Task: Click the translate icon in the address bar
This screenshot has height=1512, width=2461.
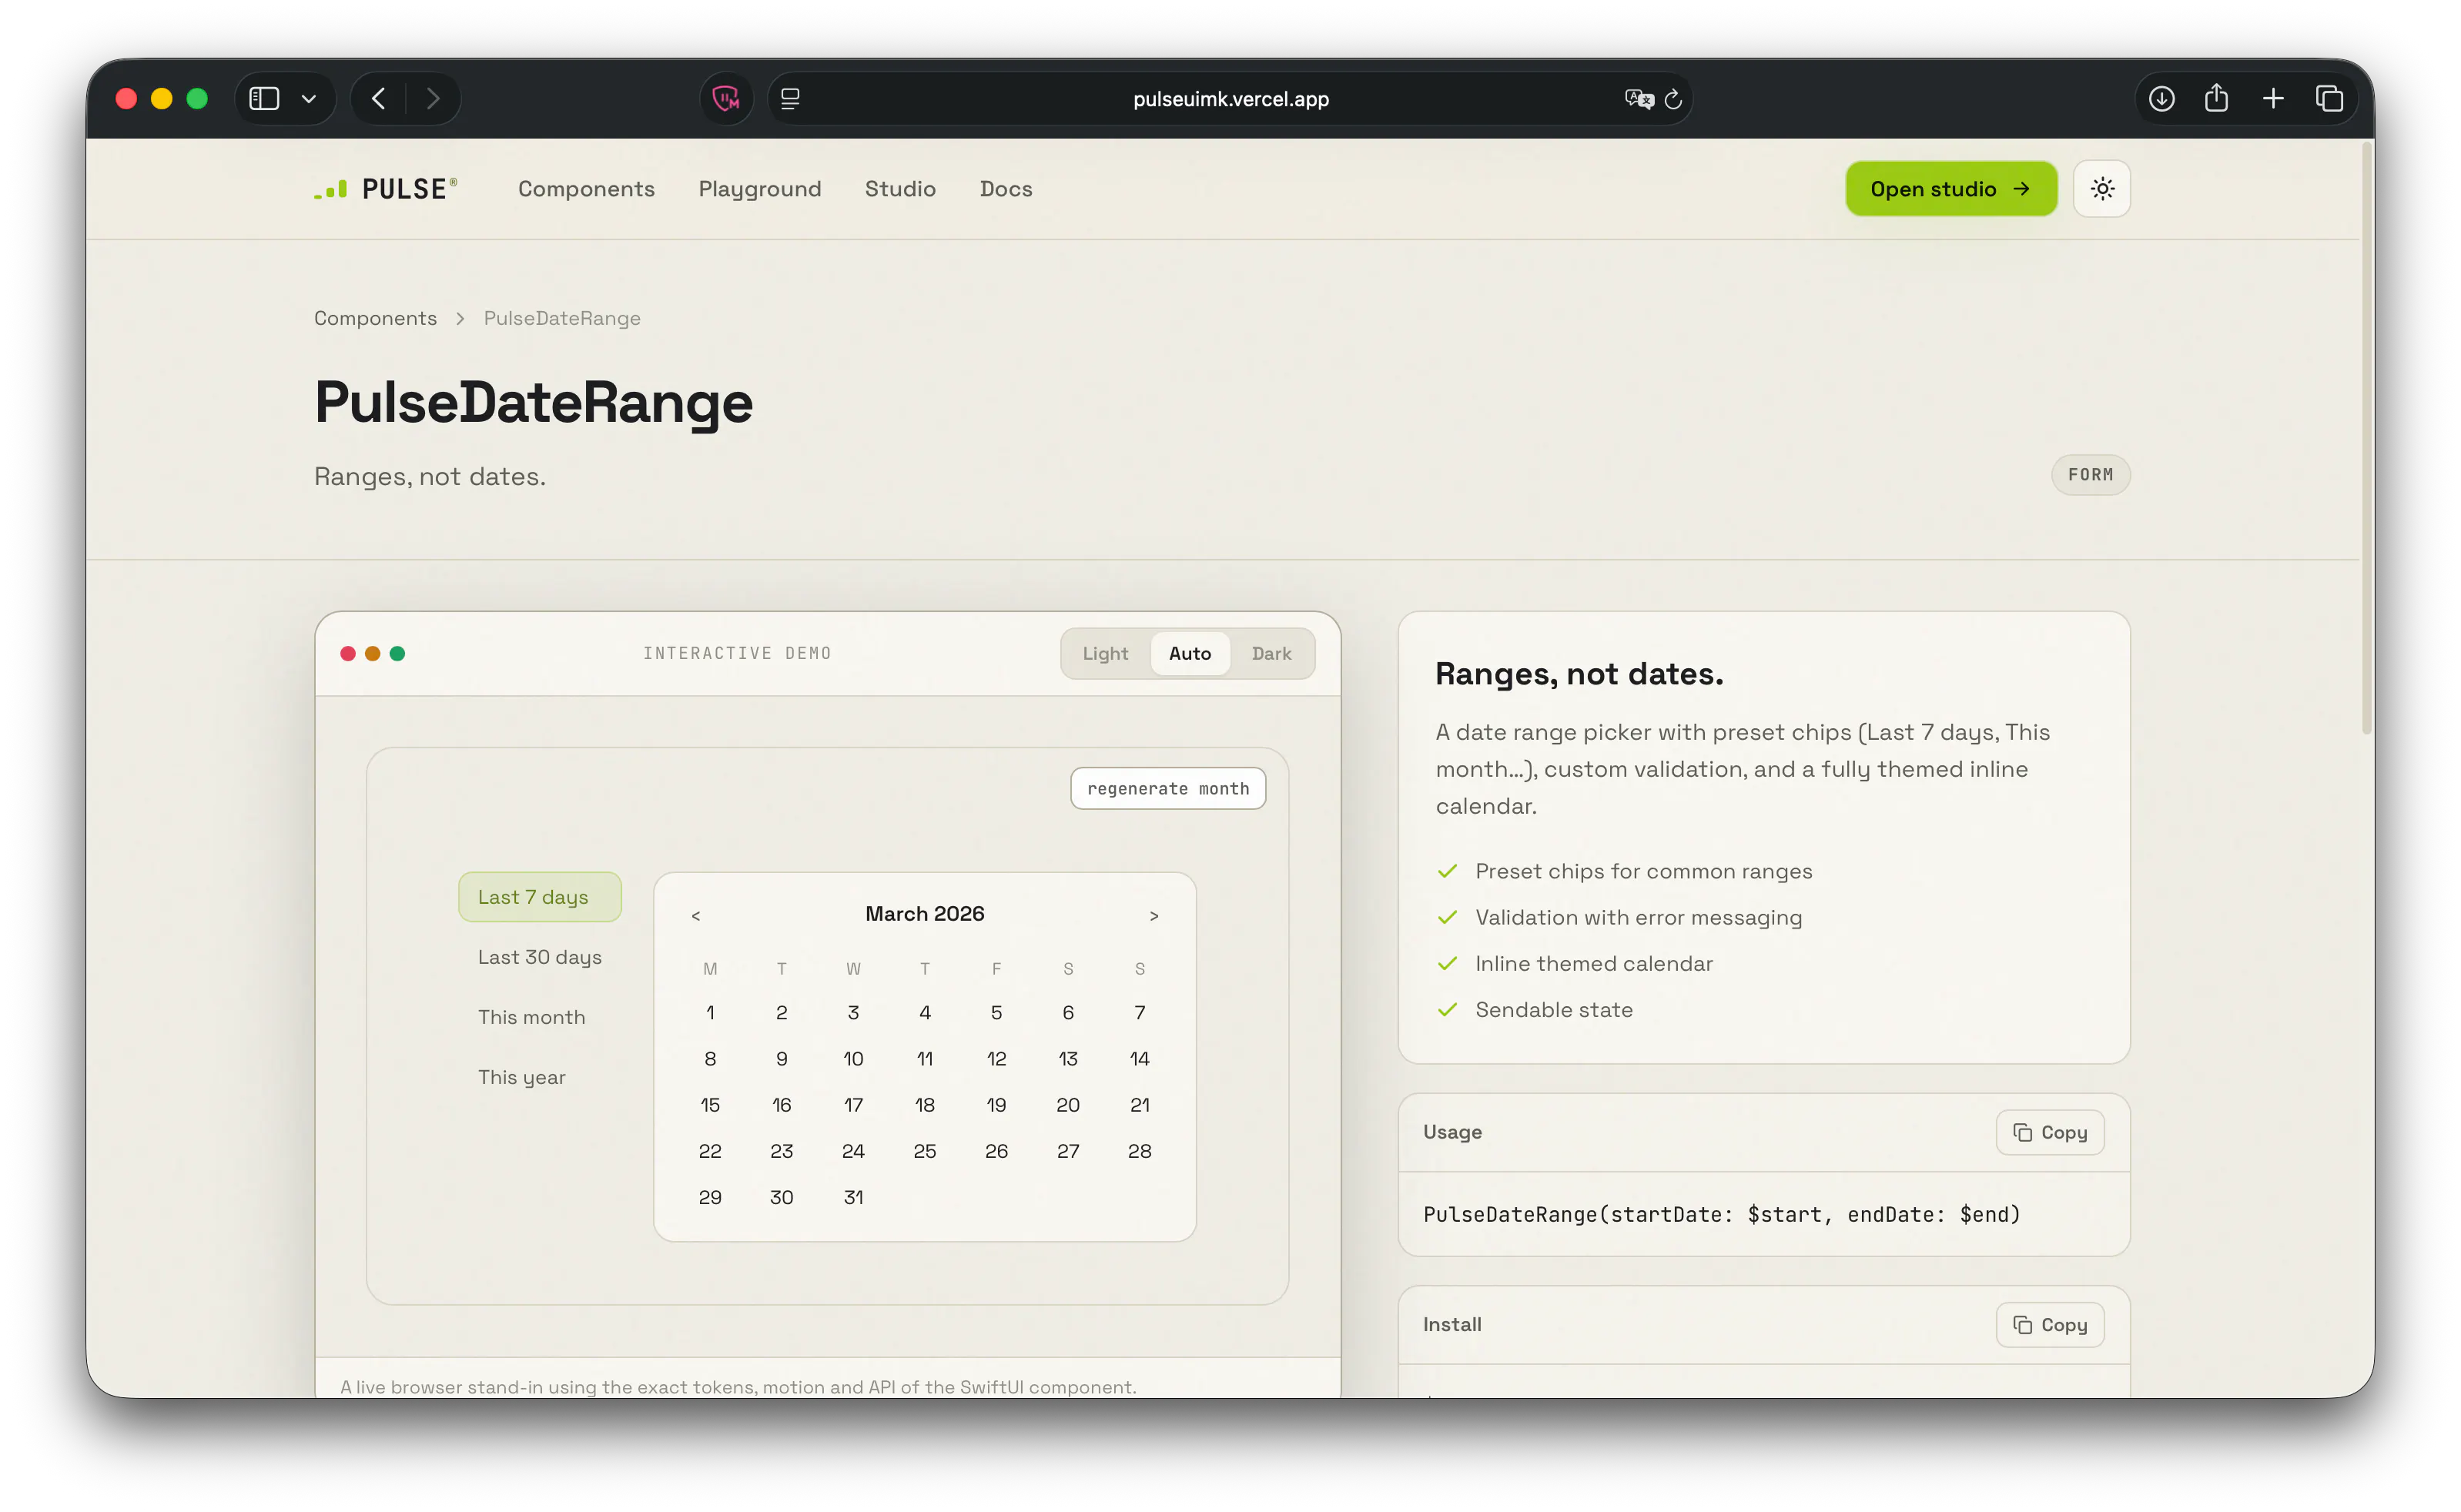Action: (1638, 99)
